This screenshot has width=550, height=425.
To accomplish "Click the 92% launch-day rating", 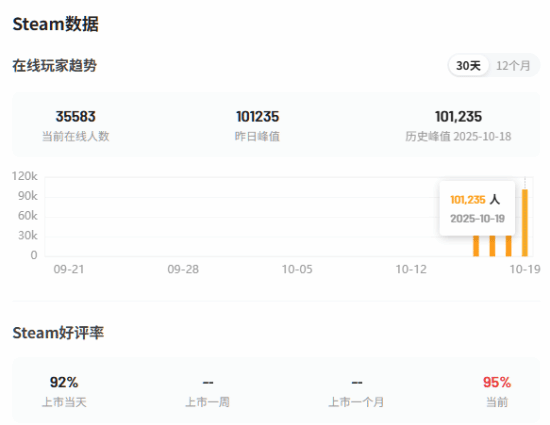I will (64, 382).
